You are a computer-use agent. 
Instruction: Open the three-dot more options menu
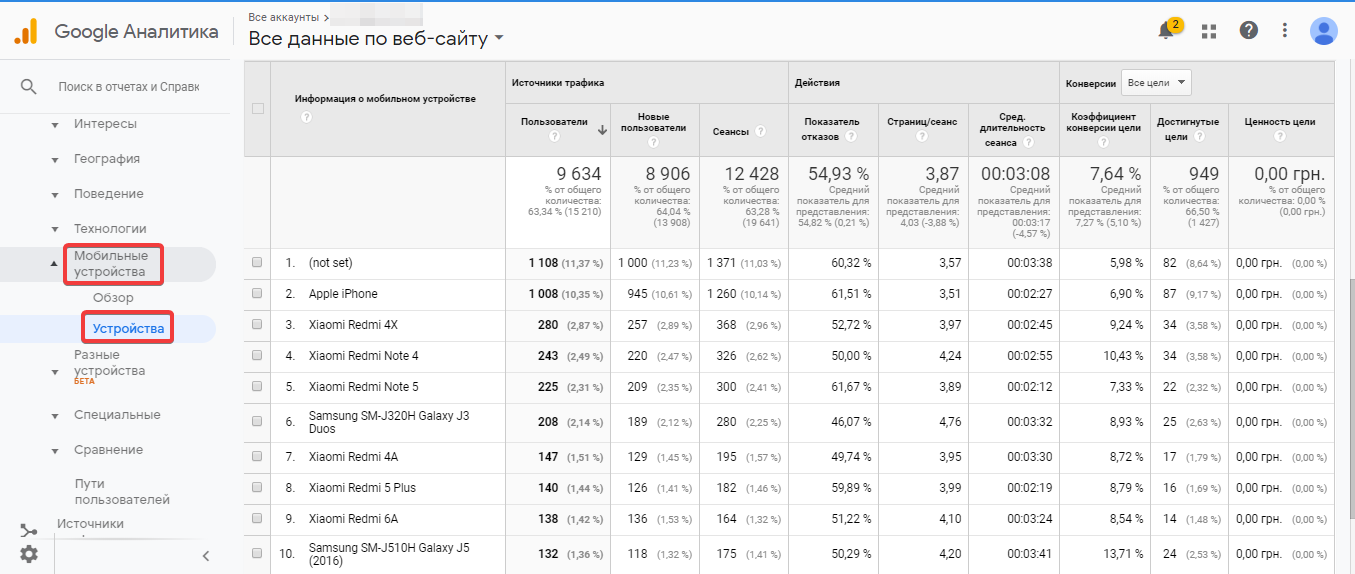point(1285,30)
